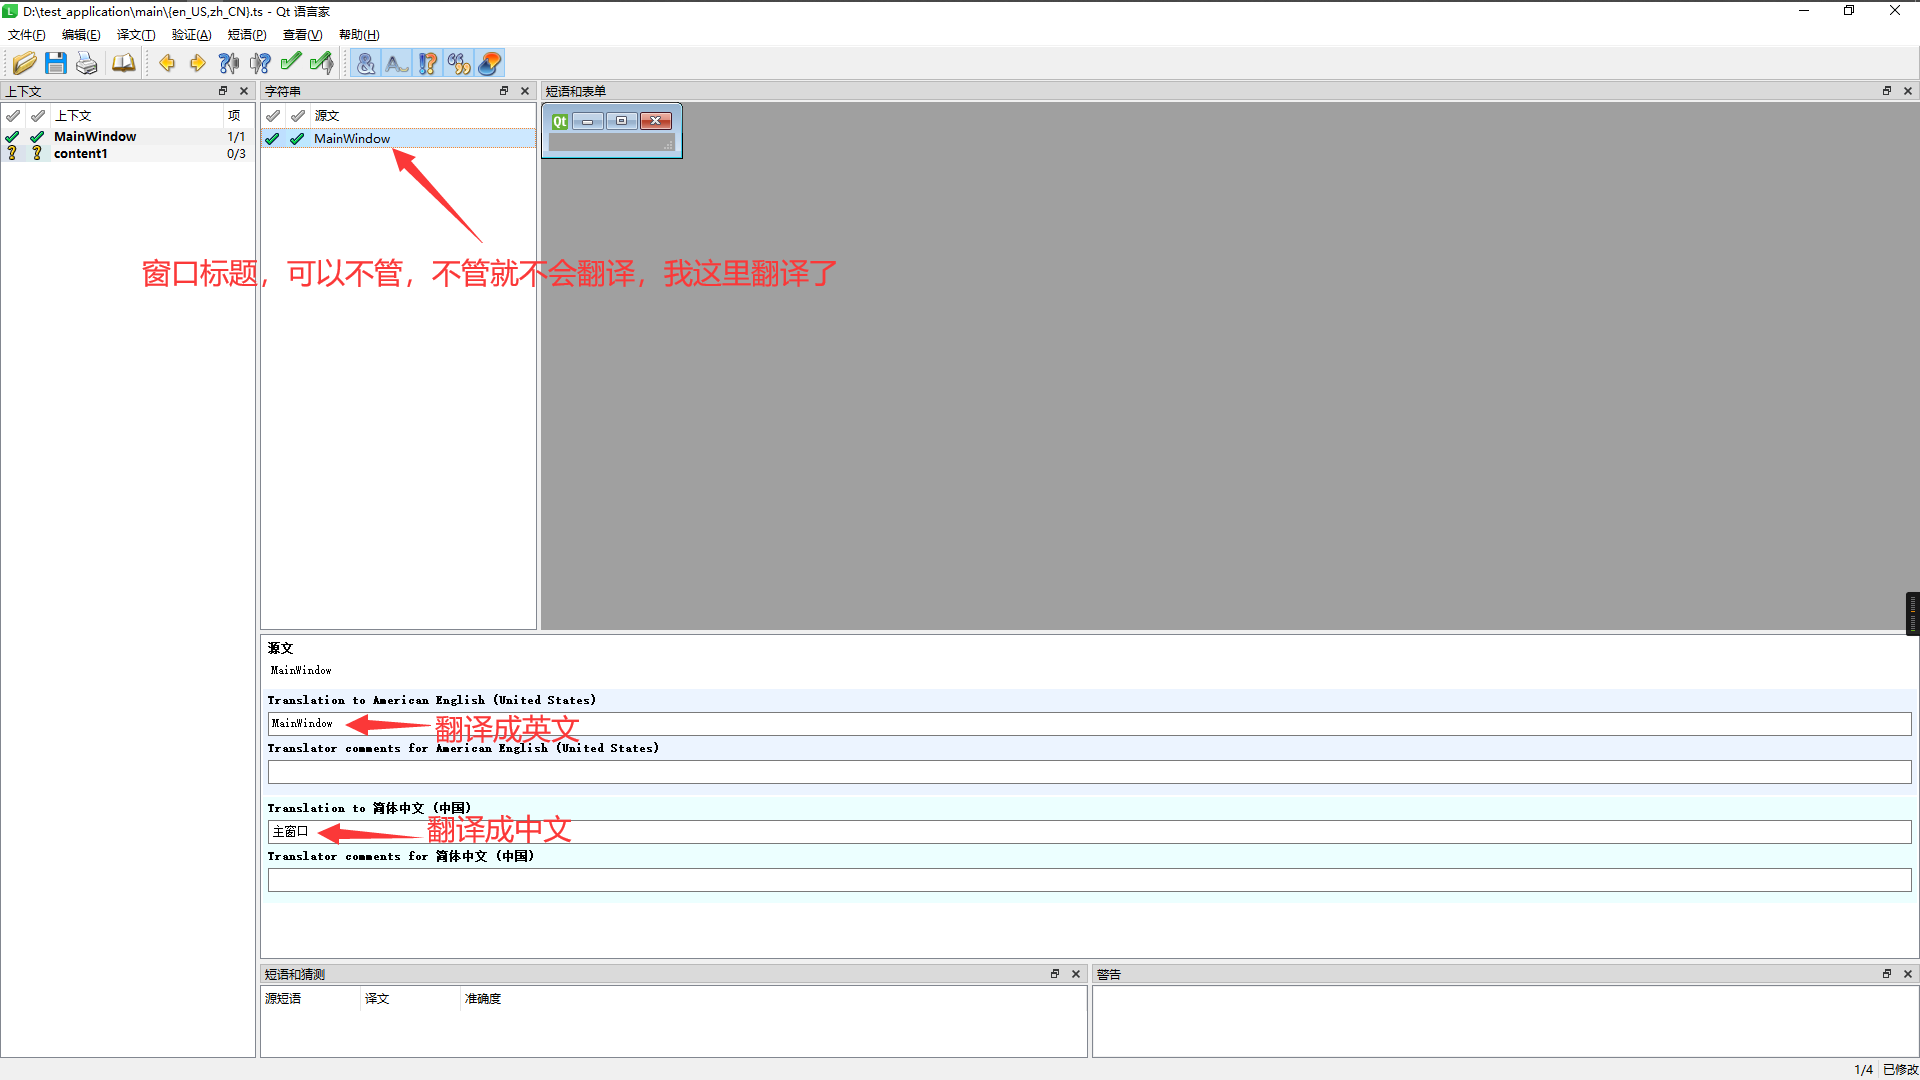Viewport: 1920px width, 1080px height.
Task: Toggle first status check of MainWindow string
Action: (272, 139)
